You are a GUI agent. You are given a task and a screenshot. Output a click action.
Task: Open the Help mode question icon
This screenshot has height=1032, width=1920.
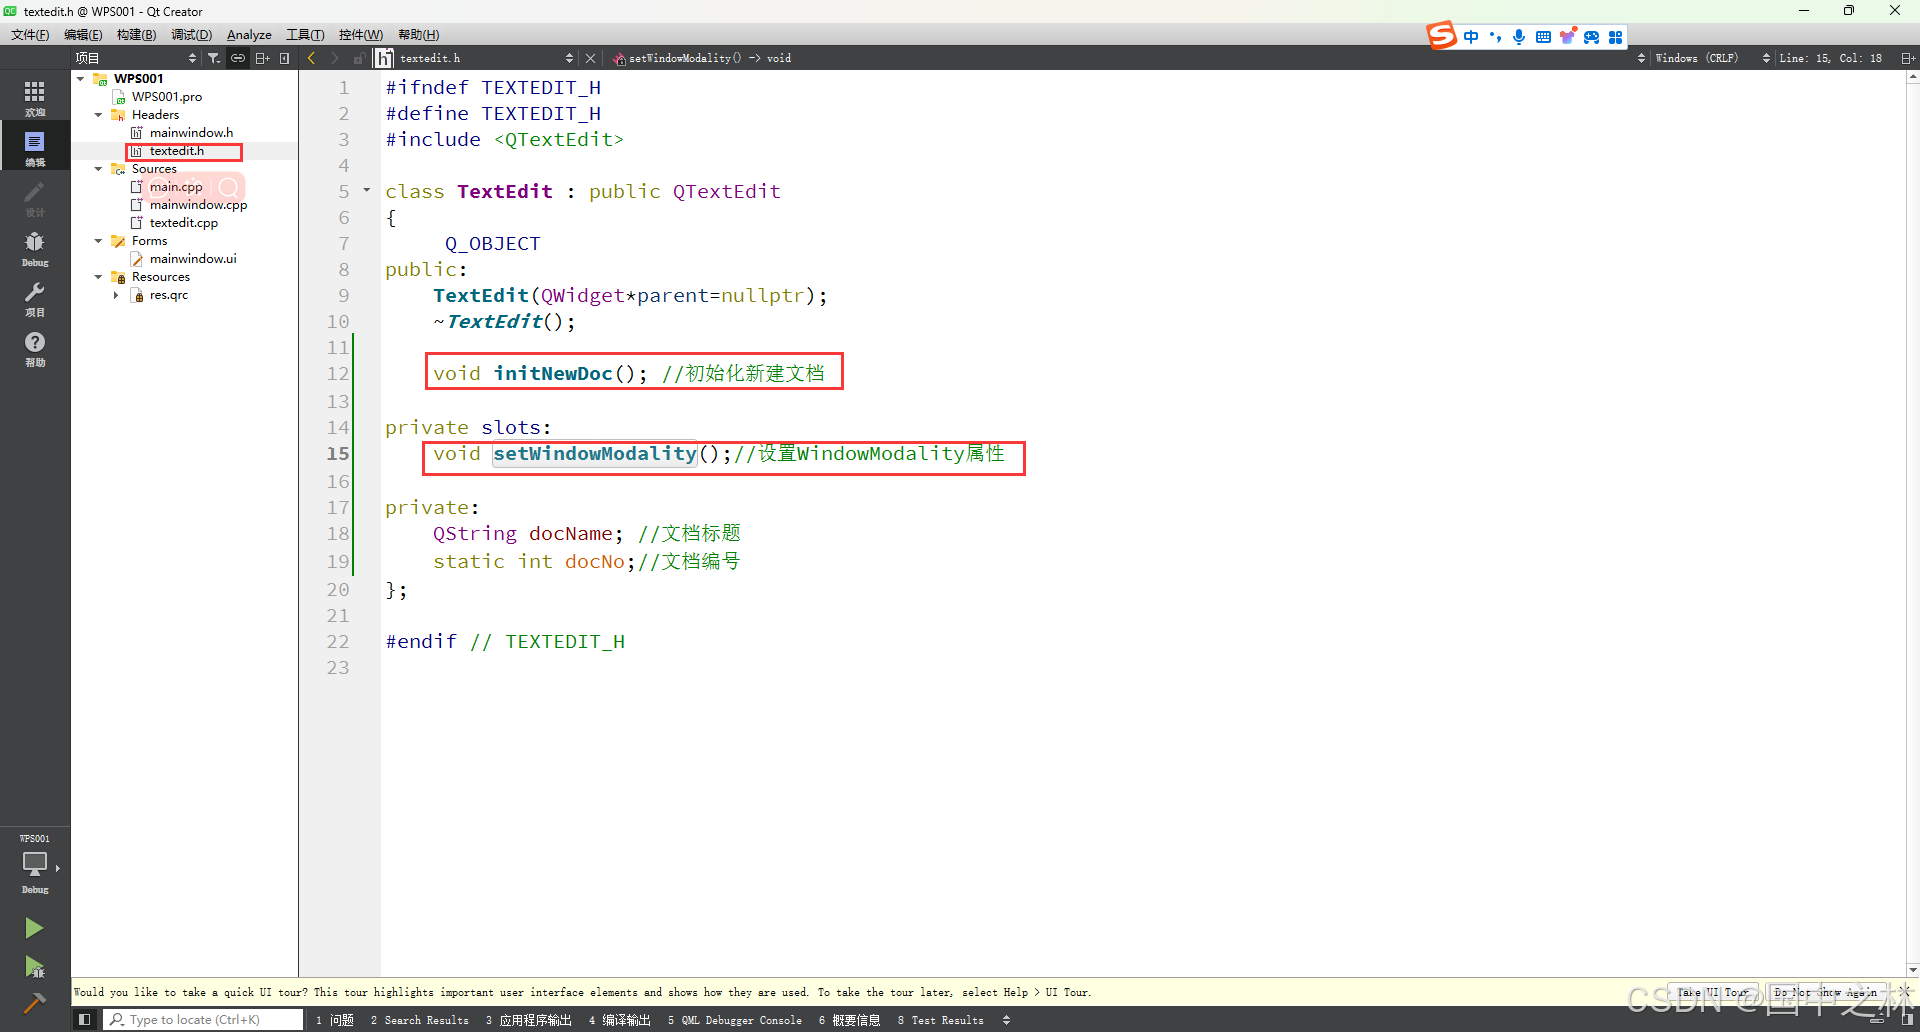pyautogui.click(x=35, y=348)
